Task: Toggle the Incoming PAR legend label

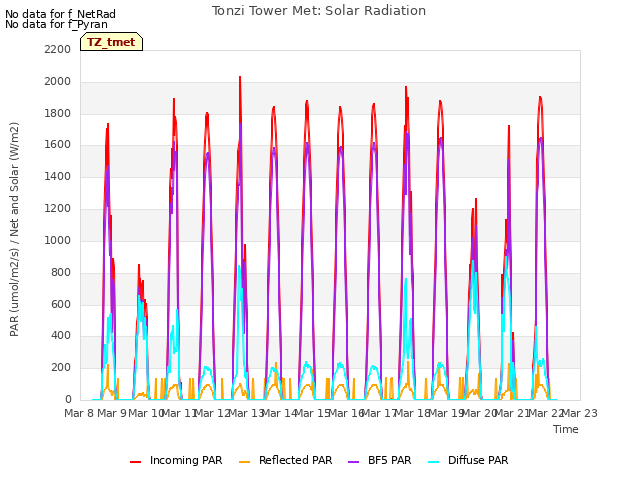Action: (186, 460)
